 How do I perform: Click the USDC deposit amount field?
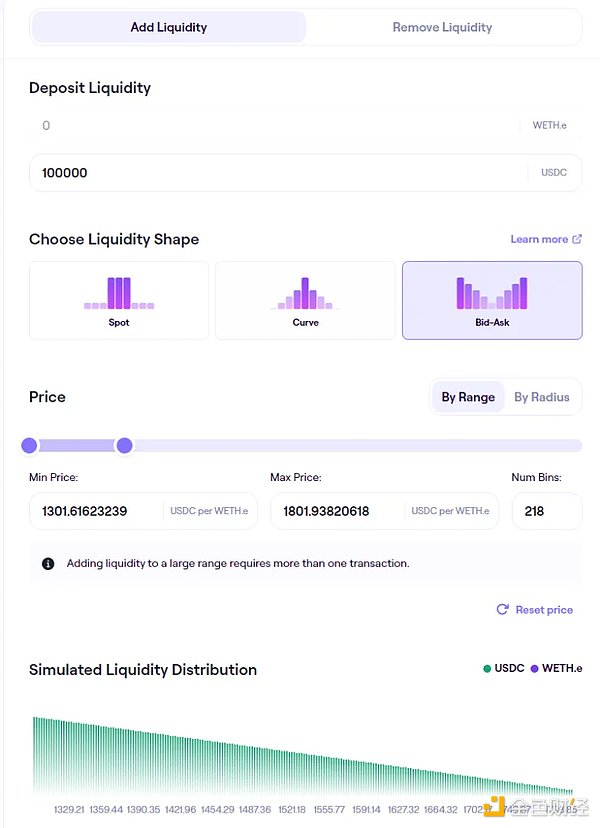click(270, 173)
